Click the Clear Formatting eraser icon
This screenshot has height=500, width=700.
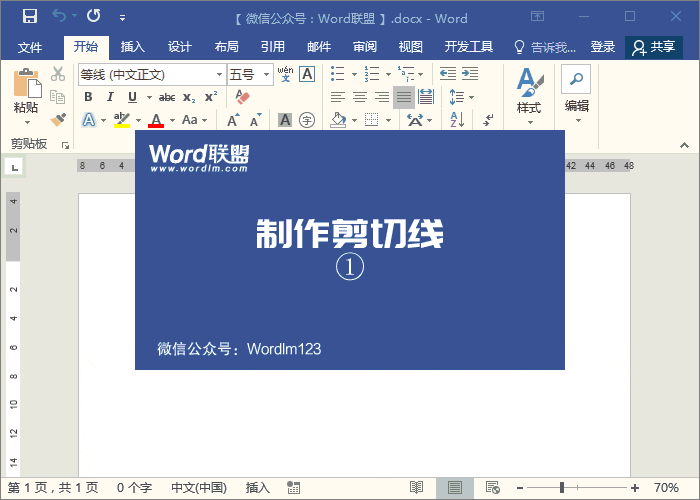pyautogui.click(x=242, y=97)
